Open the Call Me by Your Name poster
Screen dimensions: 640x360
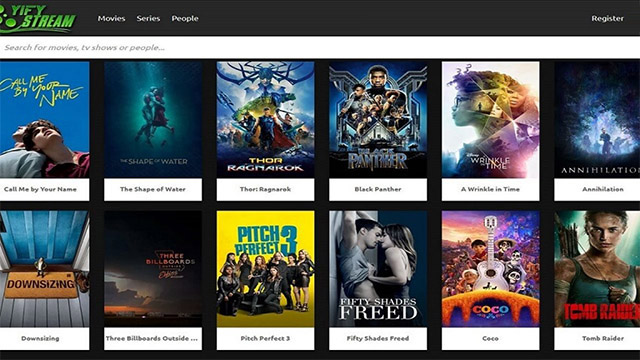[44, 120]
